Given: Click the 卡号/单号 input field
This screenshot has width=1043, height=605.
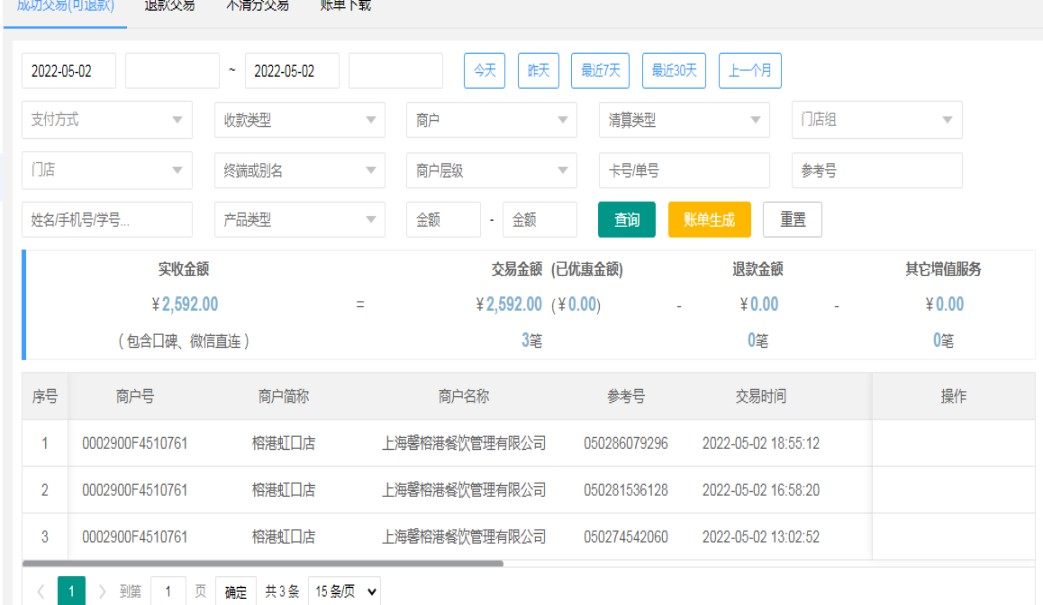Looking at the screenshot, I should pos(684,170).
